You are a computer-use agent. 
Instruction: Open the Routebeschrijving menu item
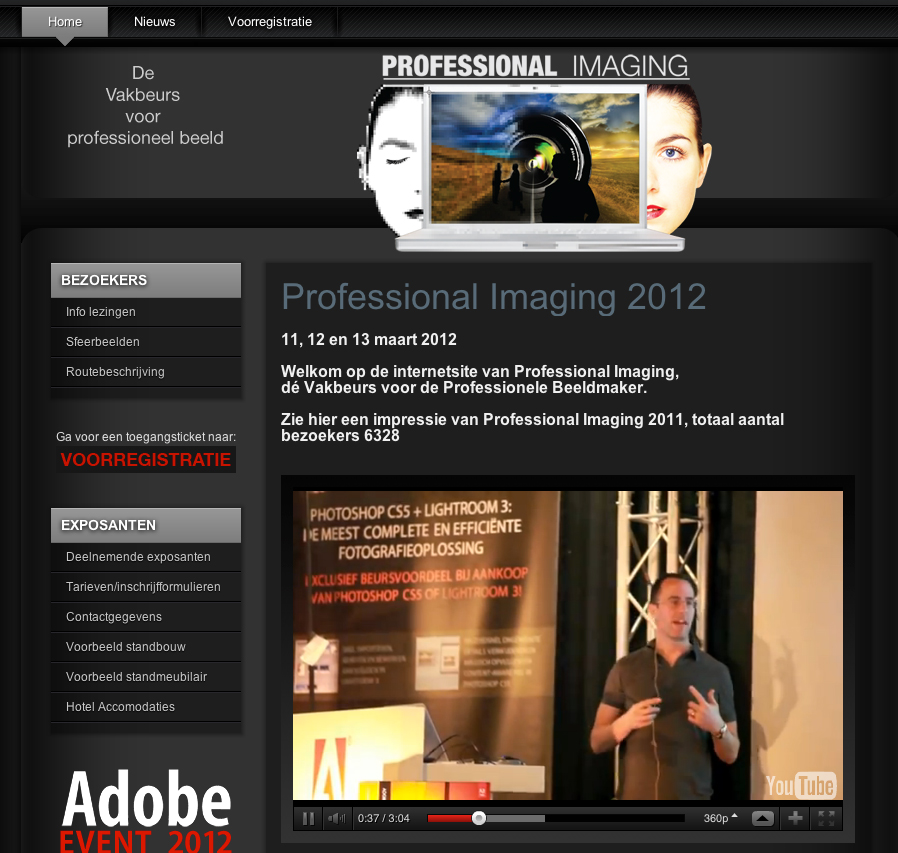point(146,372)
